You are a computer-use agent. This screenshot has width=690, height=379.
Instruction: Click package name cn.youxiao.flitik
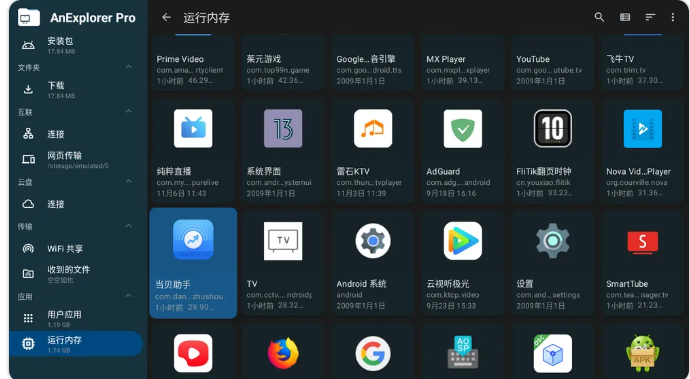click(x=543, y=182)
